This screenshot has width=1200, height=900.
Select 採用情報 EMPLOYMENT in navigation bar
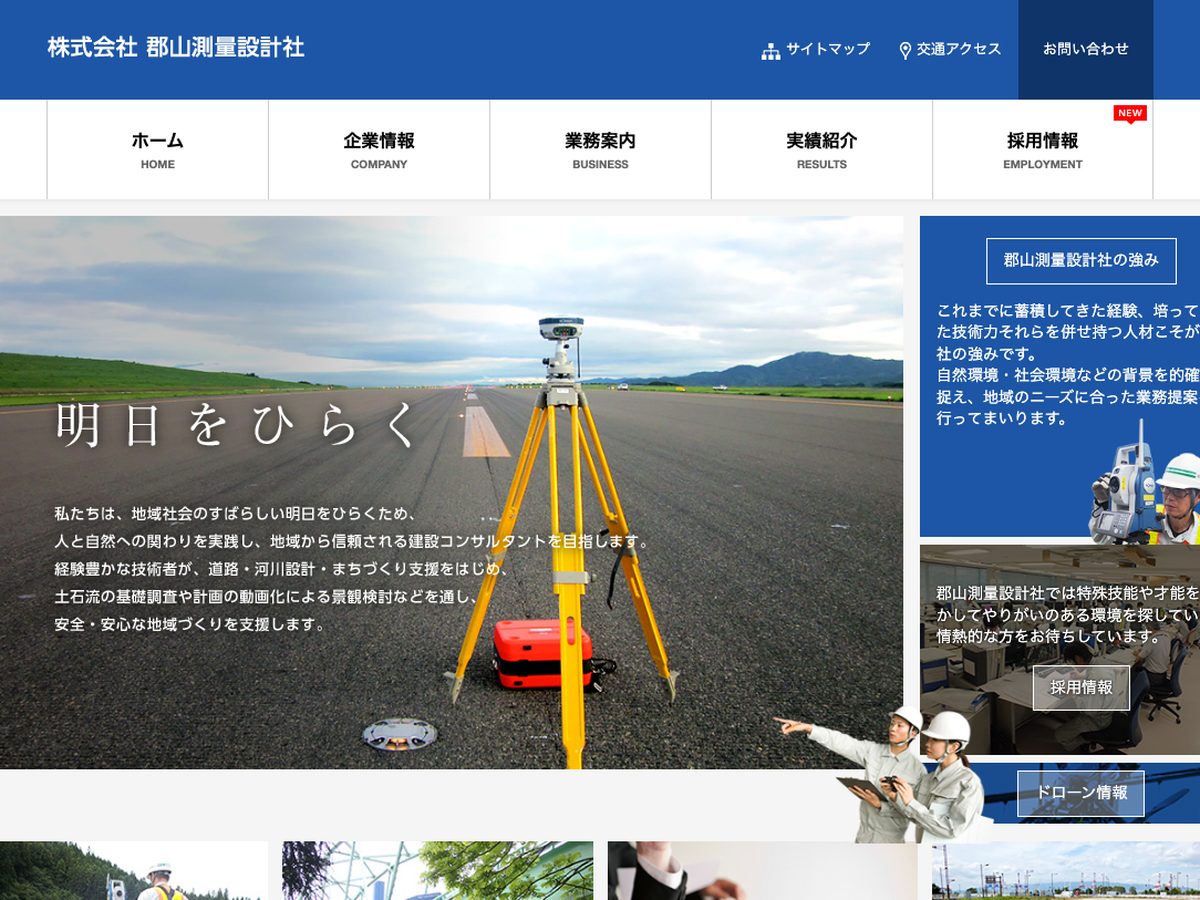coord(1042,150)
